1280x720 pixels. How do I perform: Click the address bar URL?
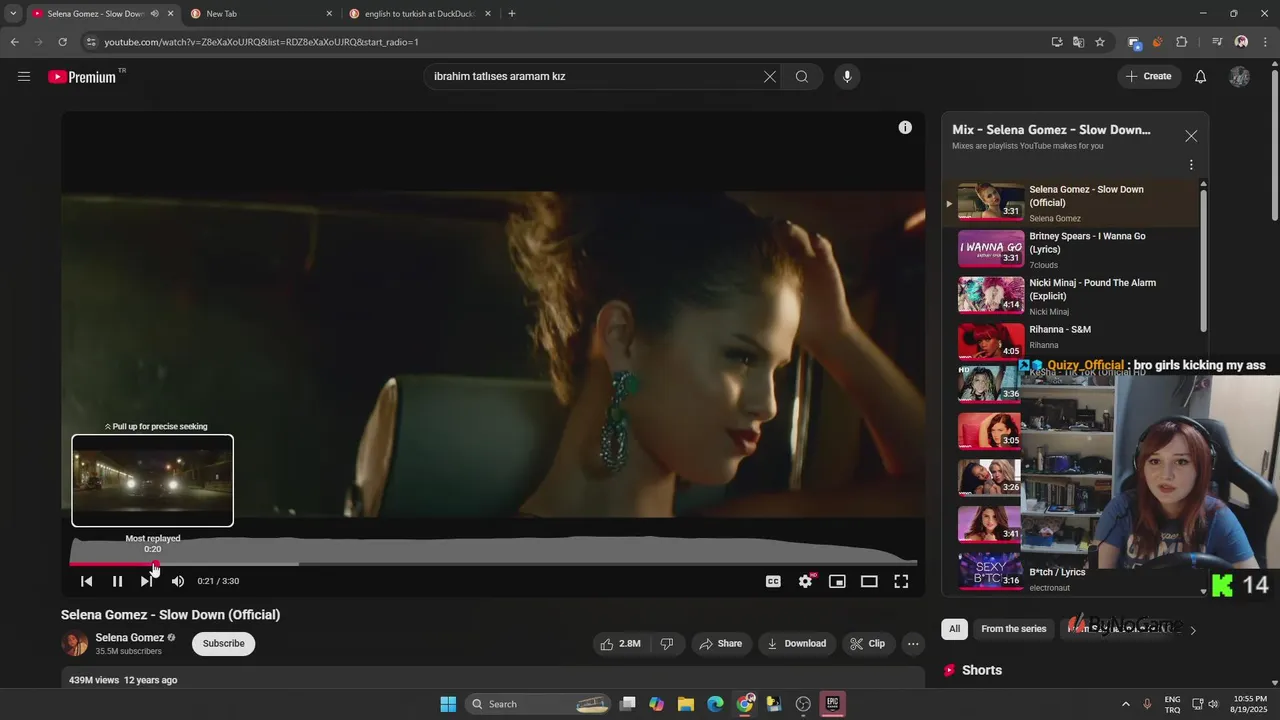261,42
